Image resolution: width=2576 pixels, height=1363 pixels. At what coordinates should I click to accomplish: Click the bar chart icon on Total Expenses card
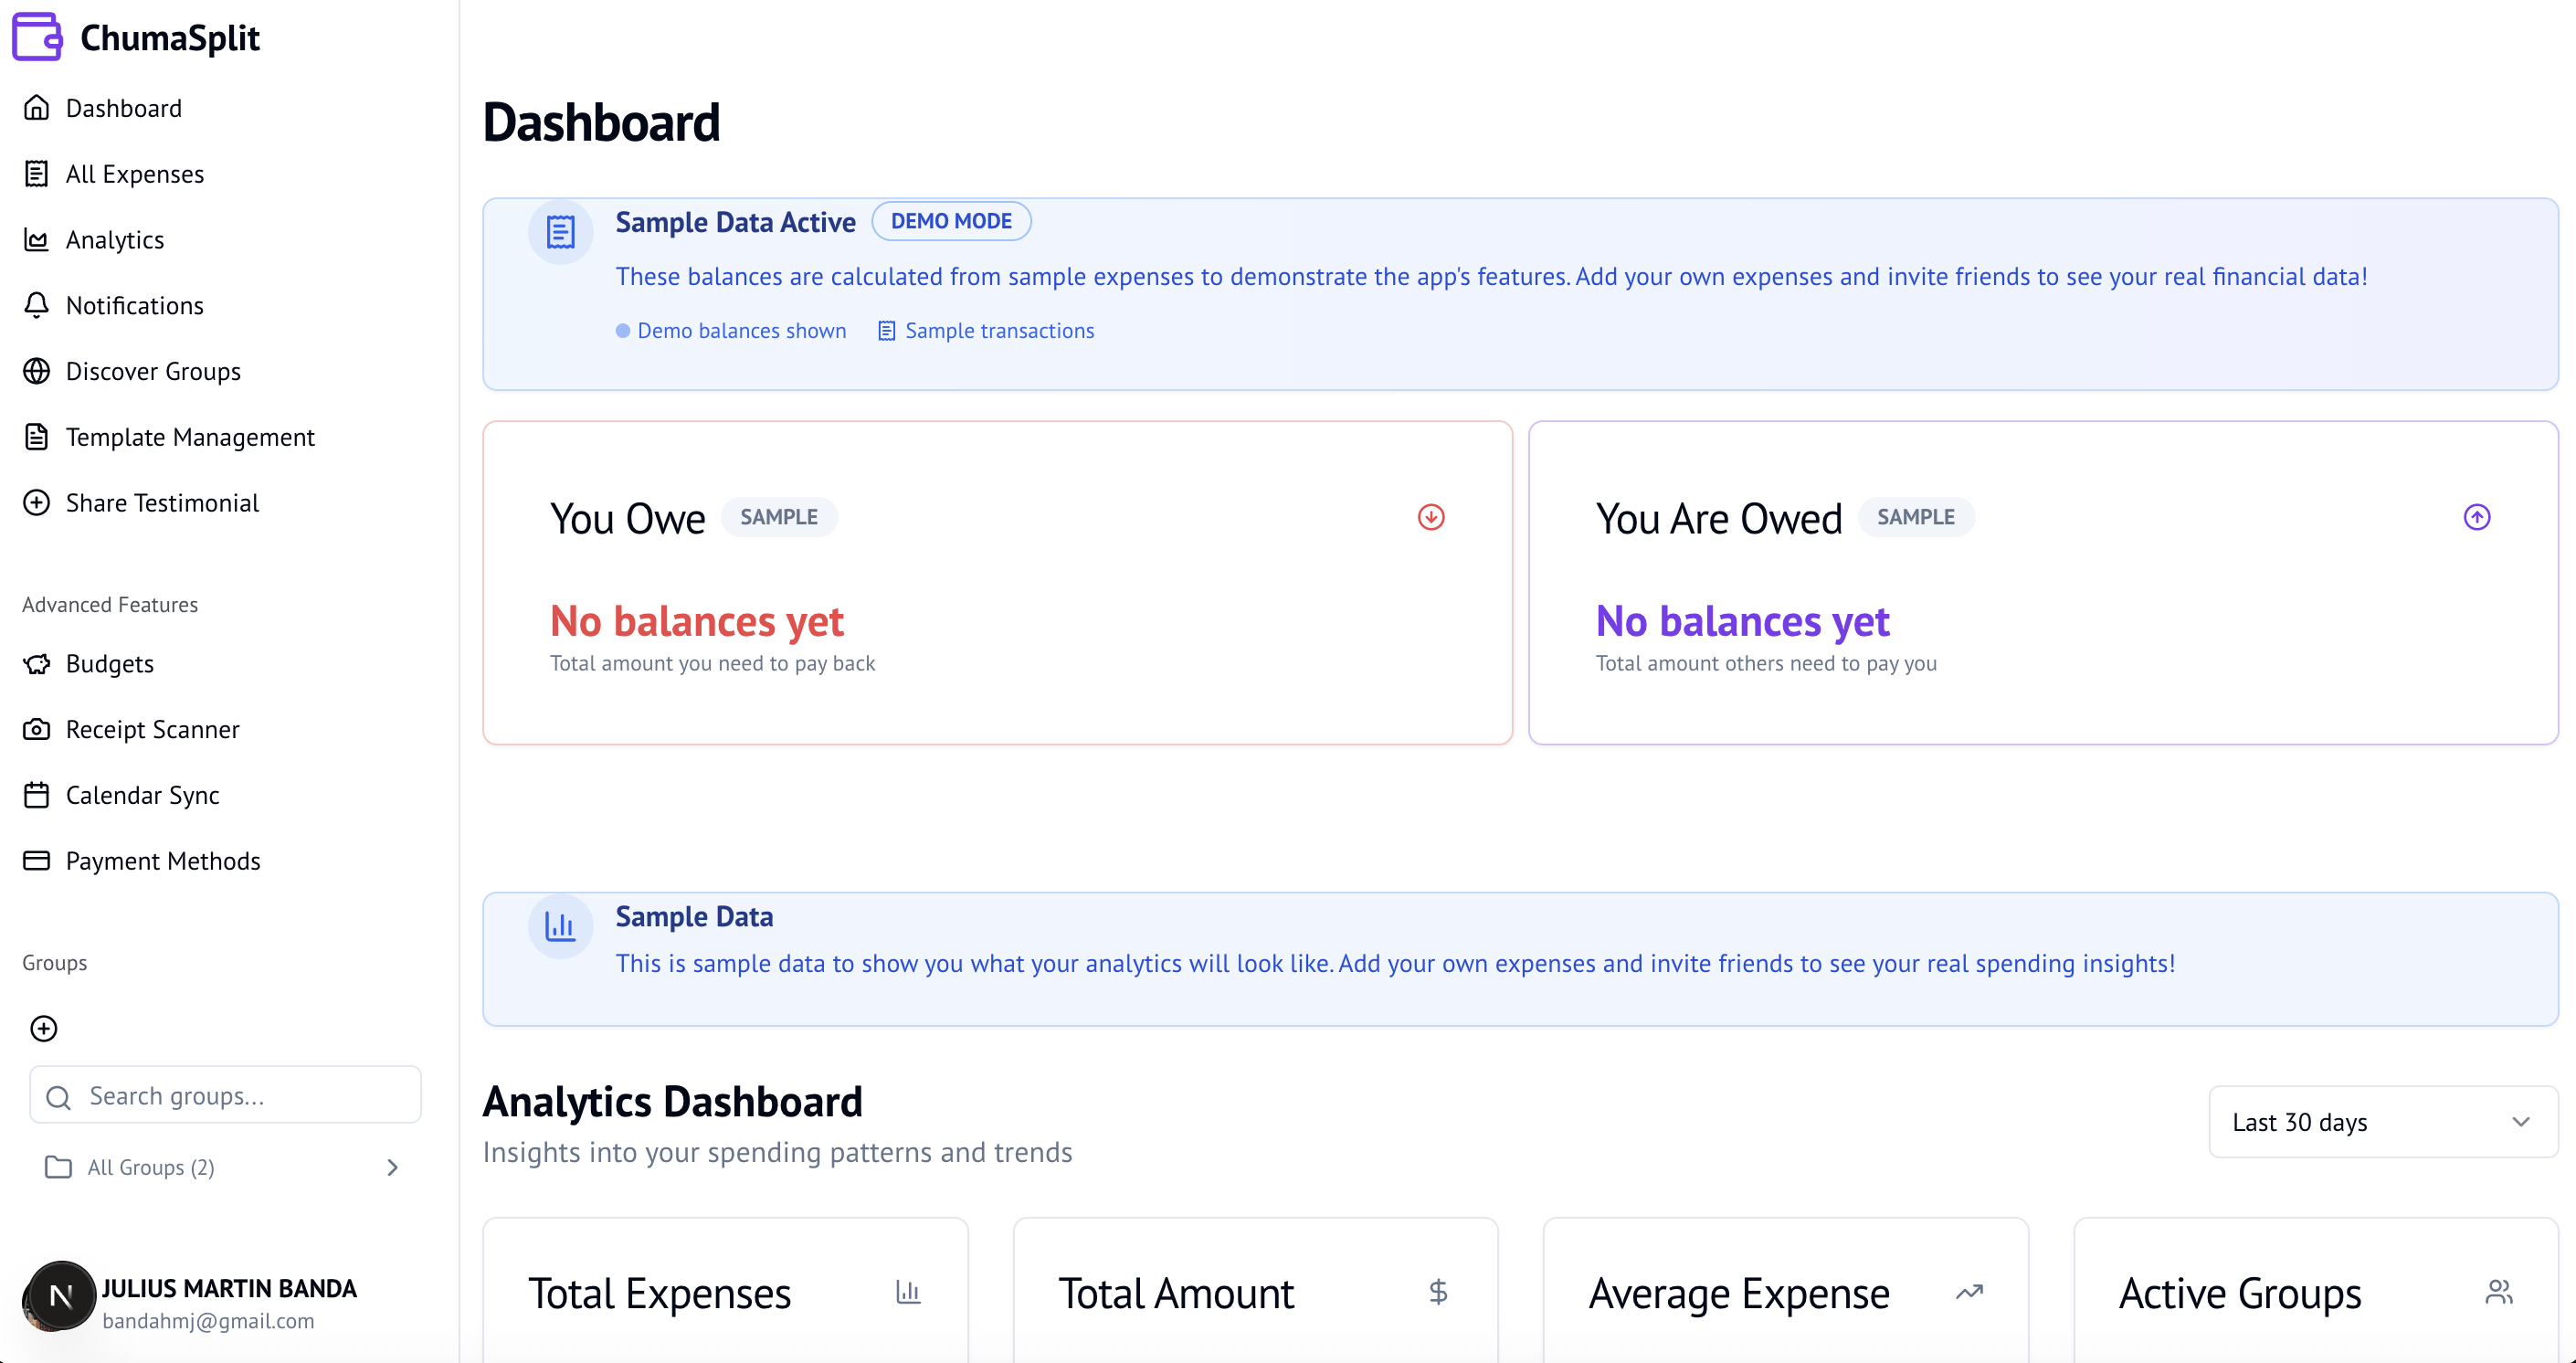[907, 1292]
